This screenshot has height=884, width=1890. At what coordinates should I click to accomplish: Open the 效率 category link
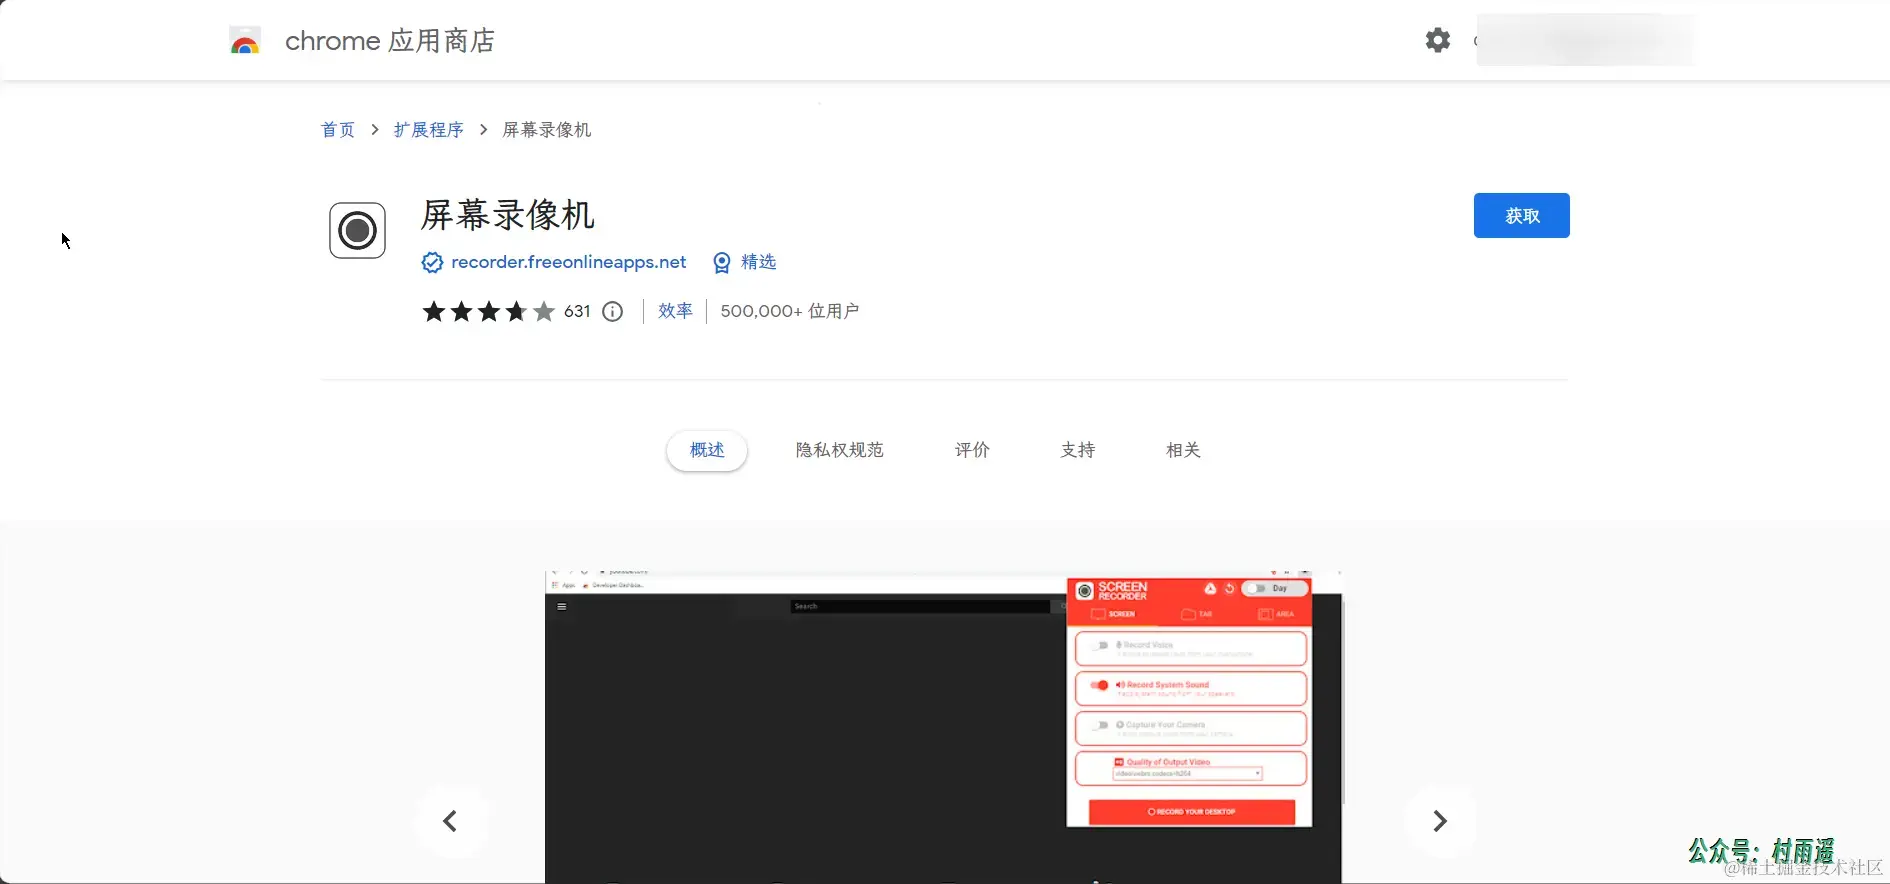(x=675, y=311)
